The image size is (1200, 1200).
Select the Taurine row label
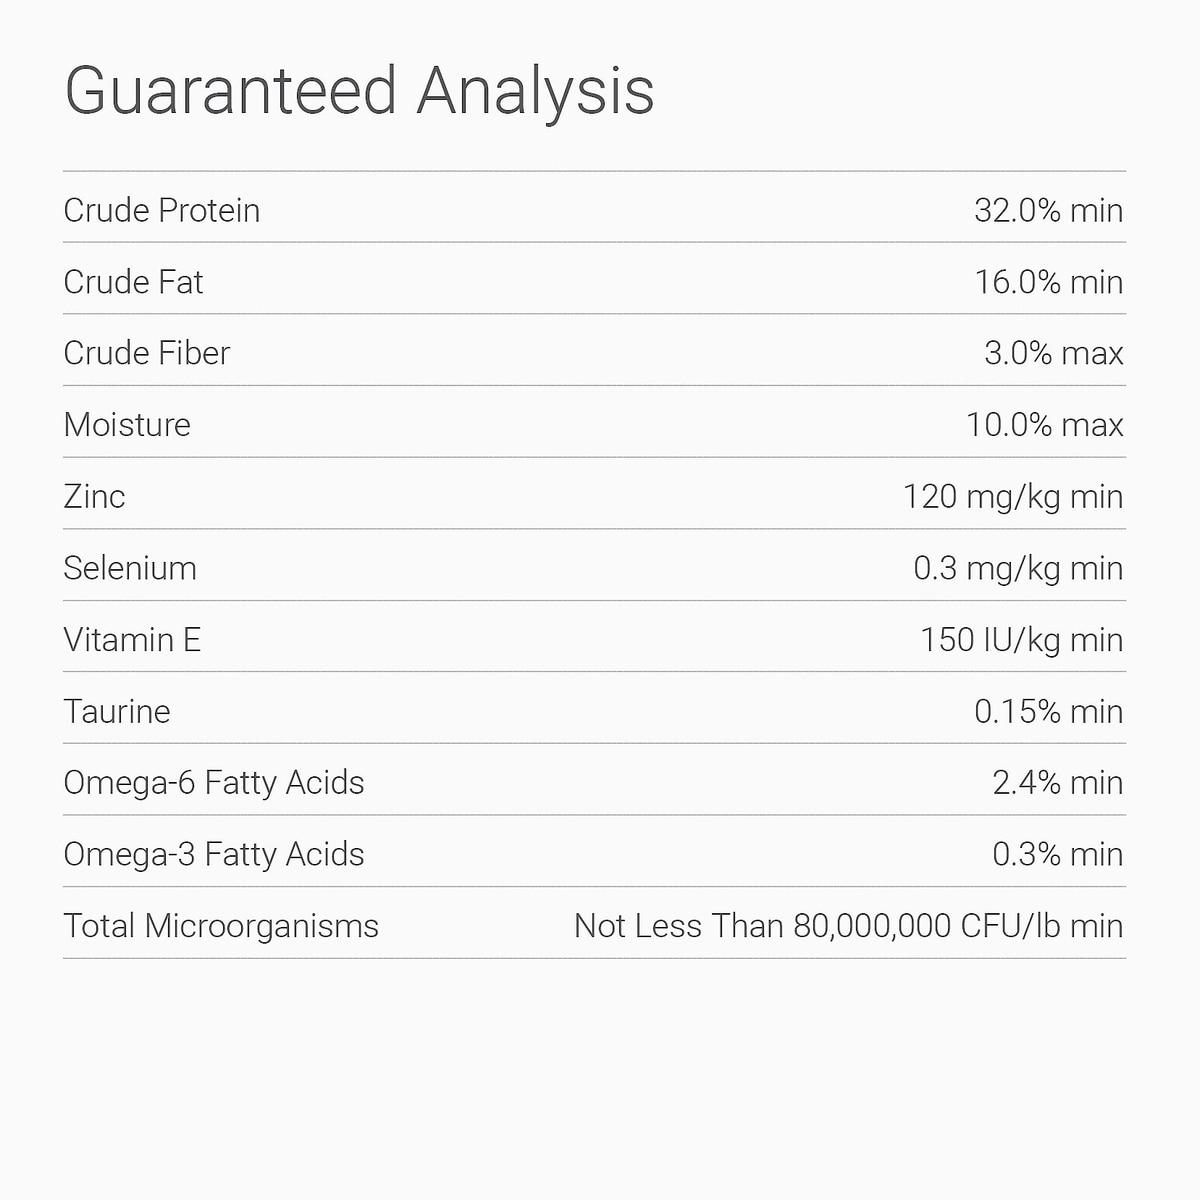tap(117, 711)
